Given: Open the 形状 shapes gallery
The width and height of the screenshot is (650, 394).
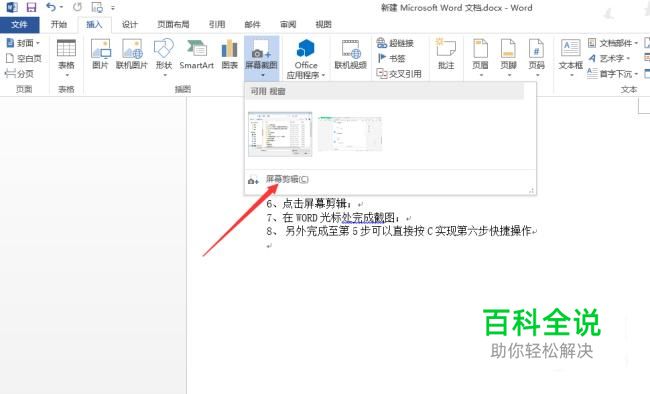Looking at the screenshot, I should pos(164,57).
